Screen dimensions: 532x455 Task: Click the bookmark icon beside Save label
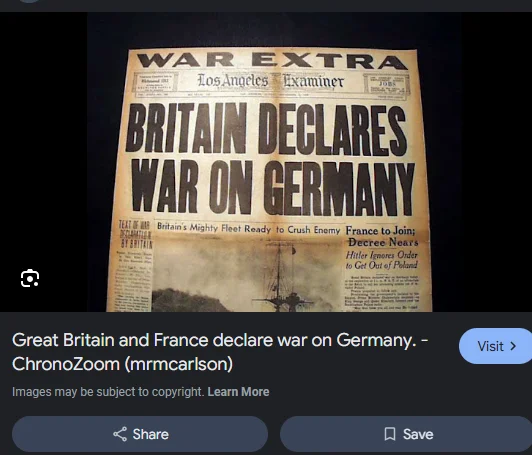[390, 434]
